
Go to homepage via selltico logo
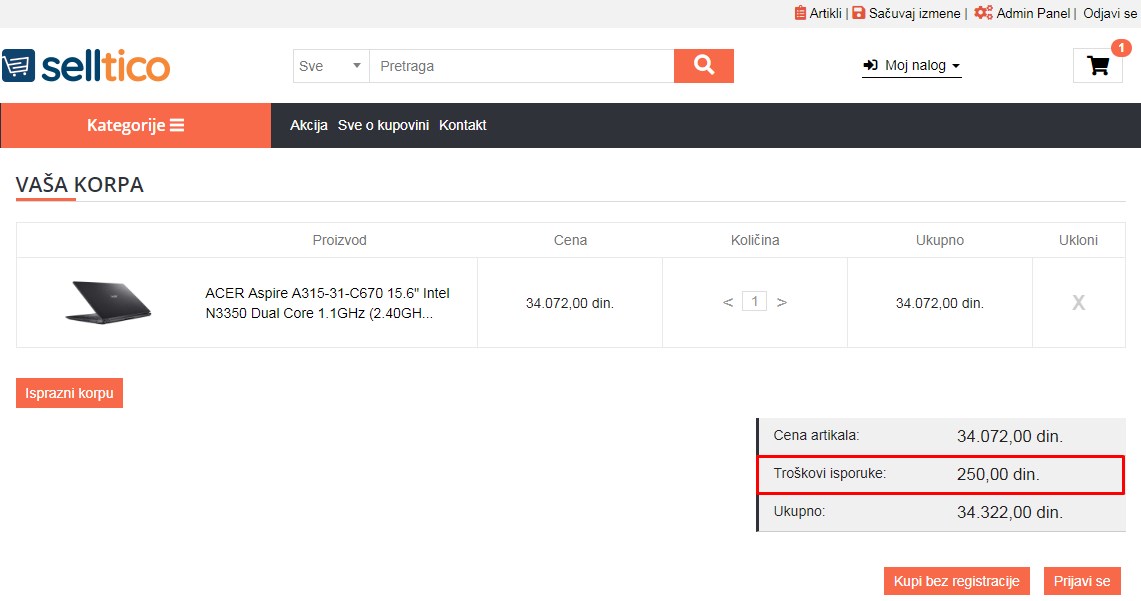(86, 65)
